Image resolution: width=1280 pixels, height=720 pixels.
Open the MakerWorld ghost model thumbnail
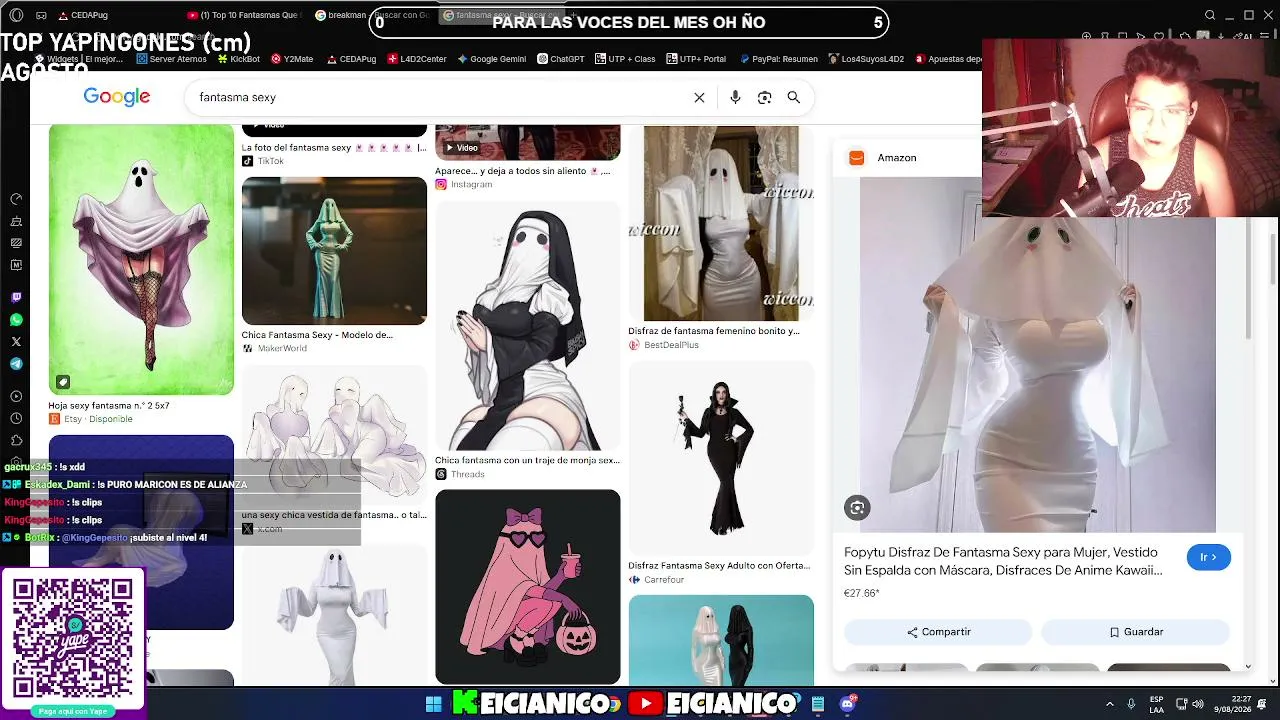tap(334, 251)
